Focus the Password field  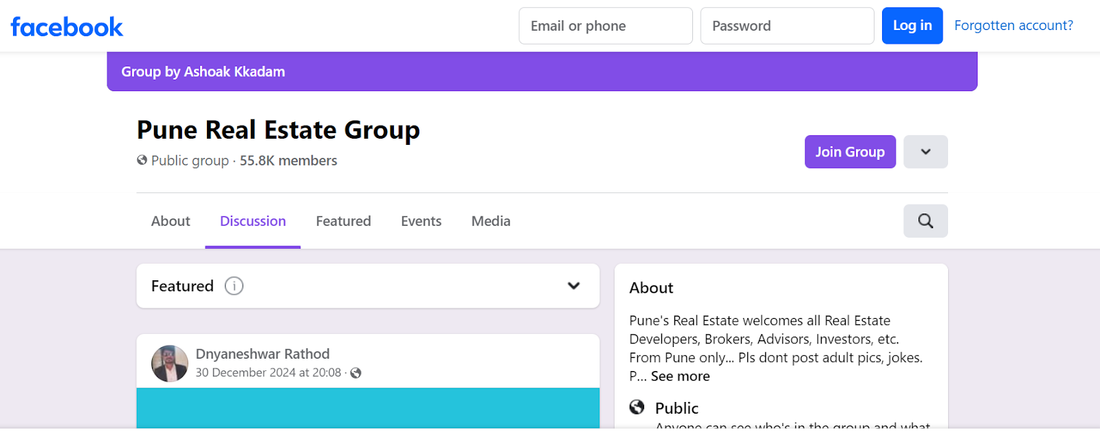(787, 26)
